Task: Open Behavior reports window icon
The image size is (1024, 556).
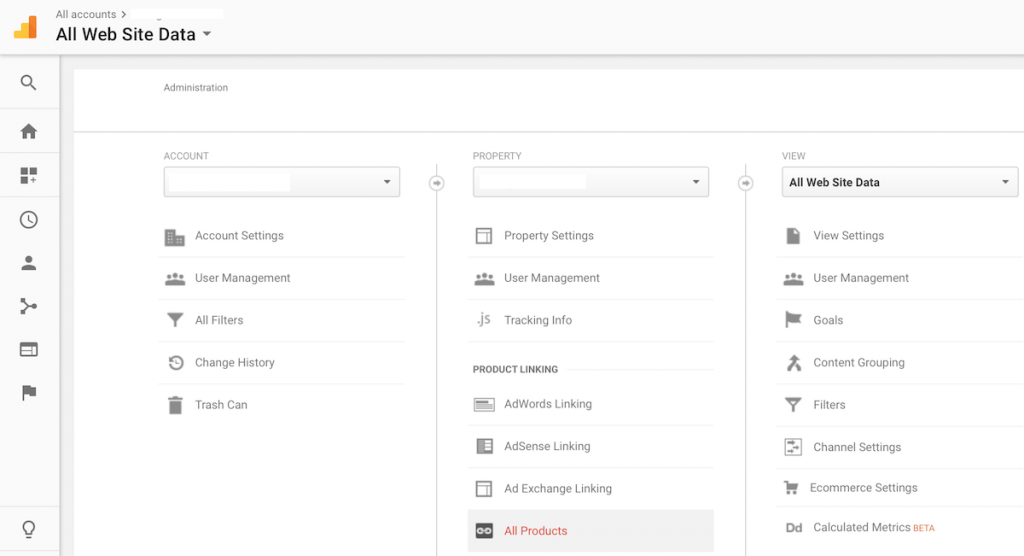Action: [x=28, y=350]
